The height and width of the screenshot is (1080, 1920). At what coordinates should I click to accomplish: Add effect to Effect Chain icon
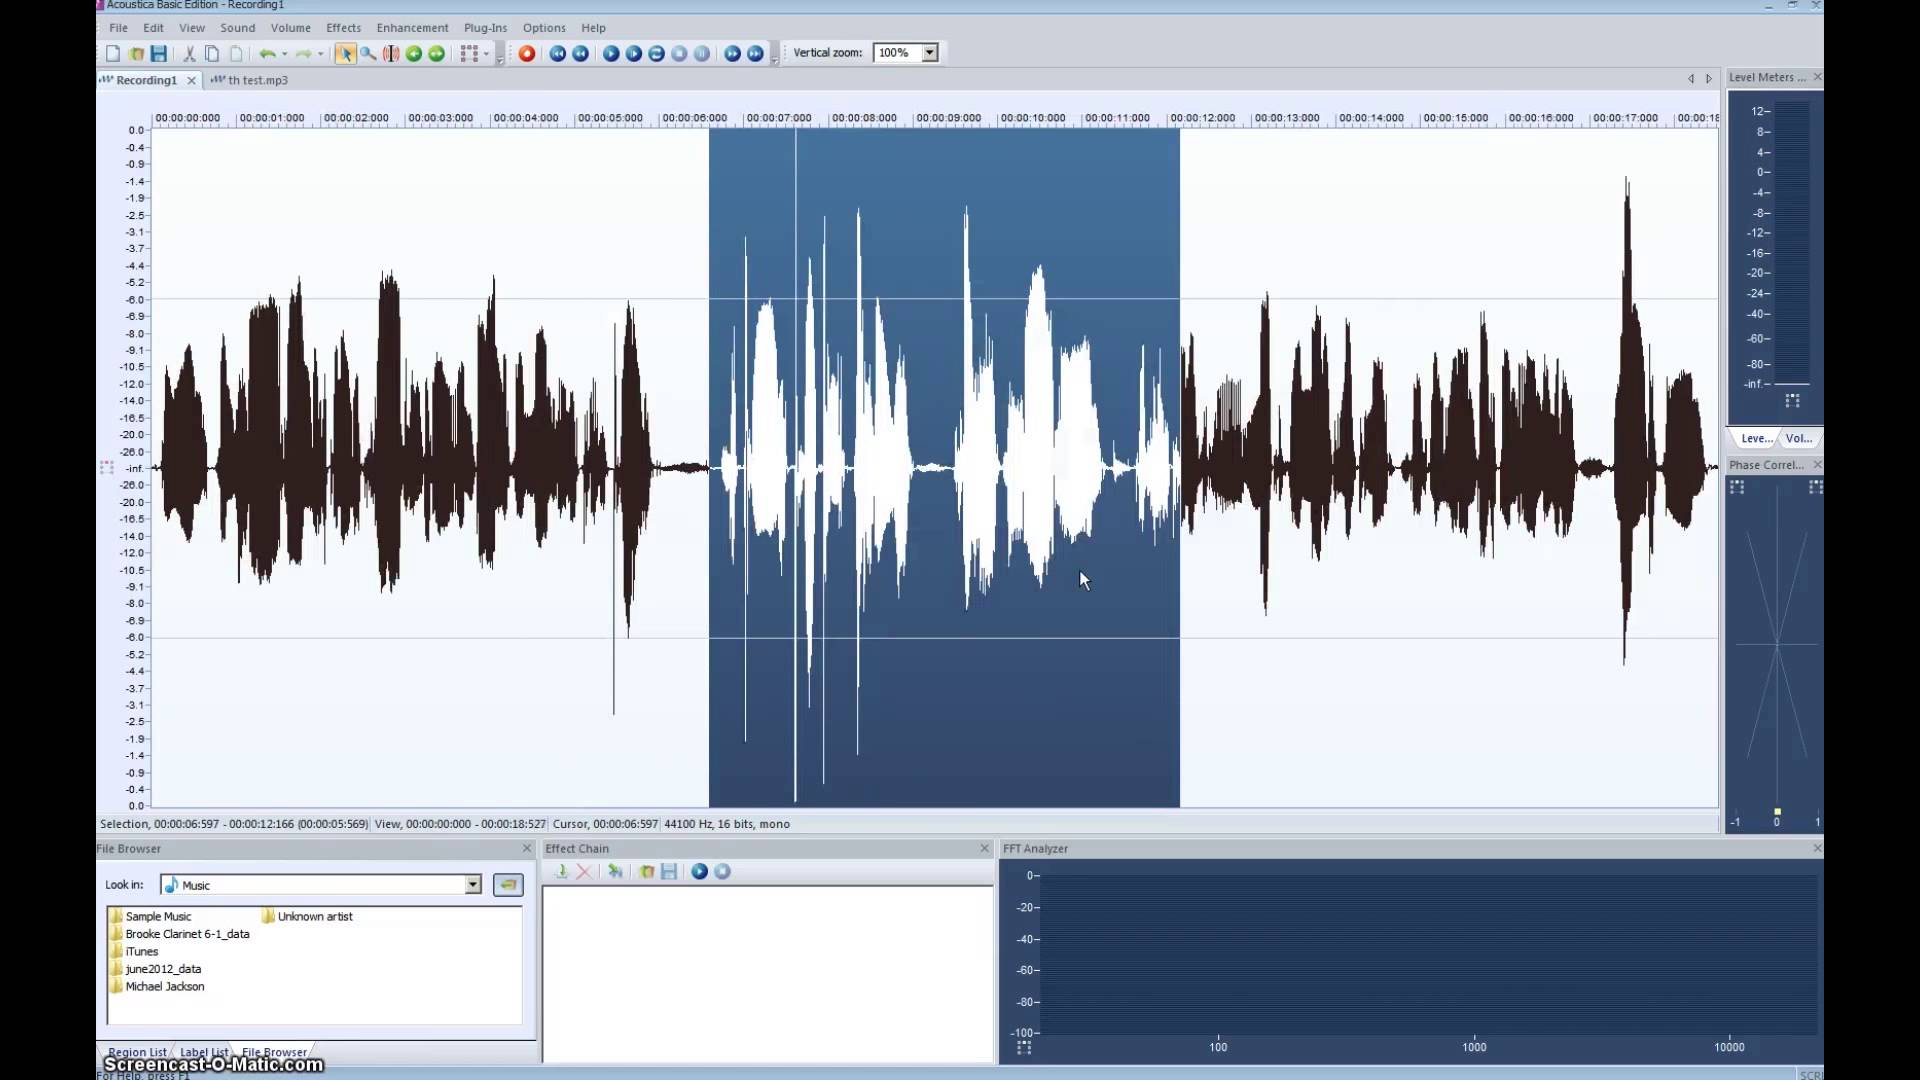click(561, 872)
